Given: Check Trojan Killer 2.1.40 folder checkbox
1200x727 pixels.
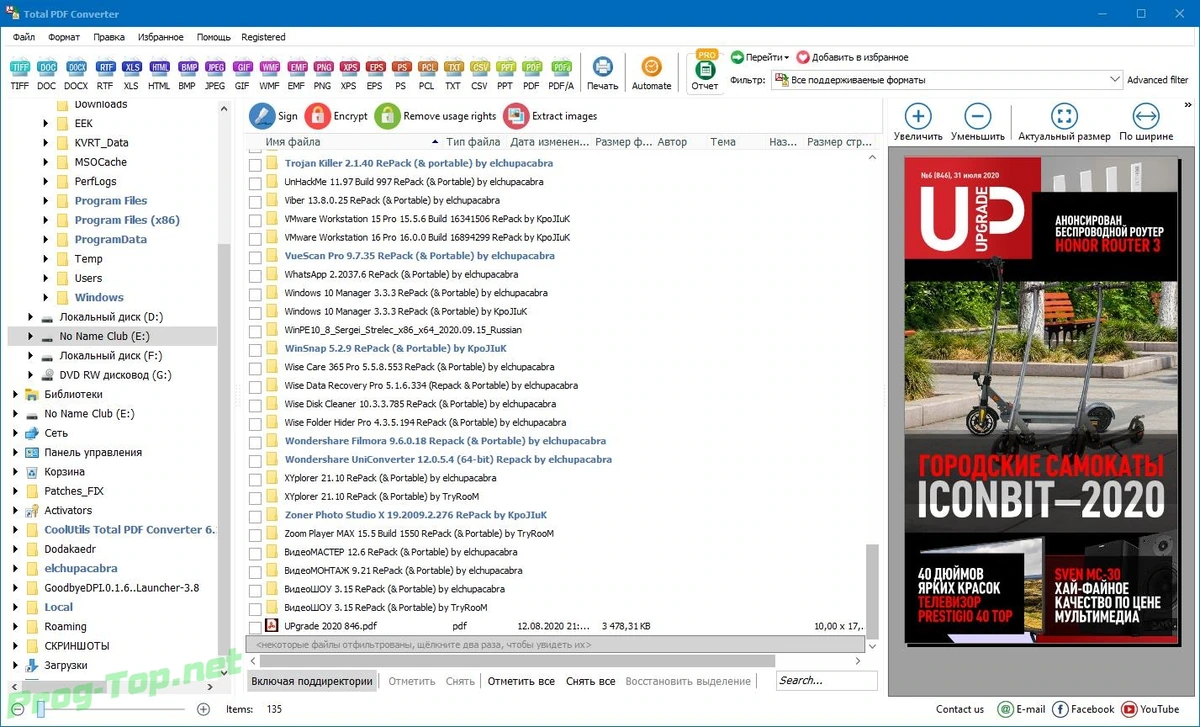Looking at the screenshot, I should coord(254,164).
